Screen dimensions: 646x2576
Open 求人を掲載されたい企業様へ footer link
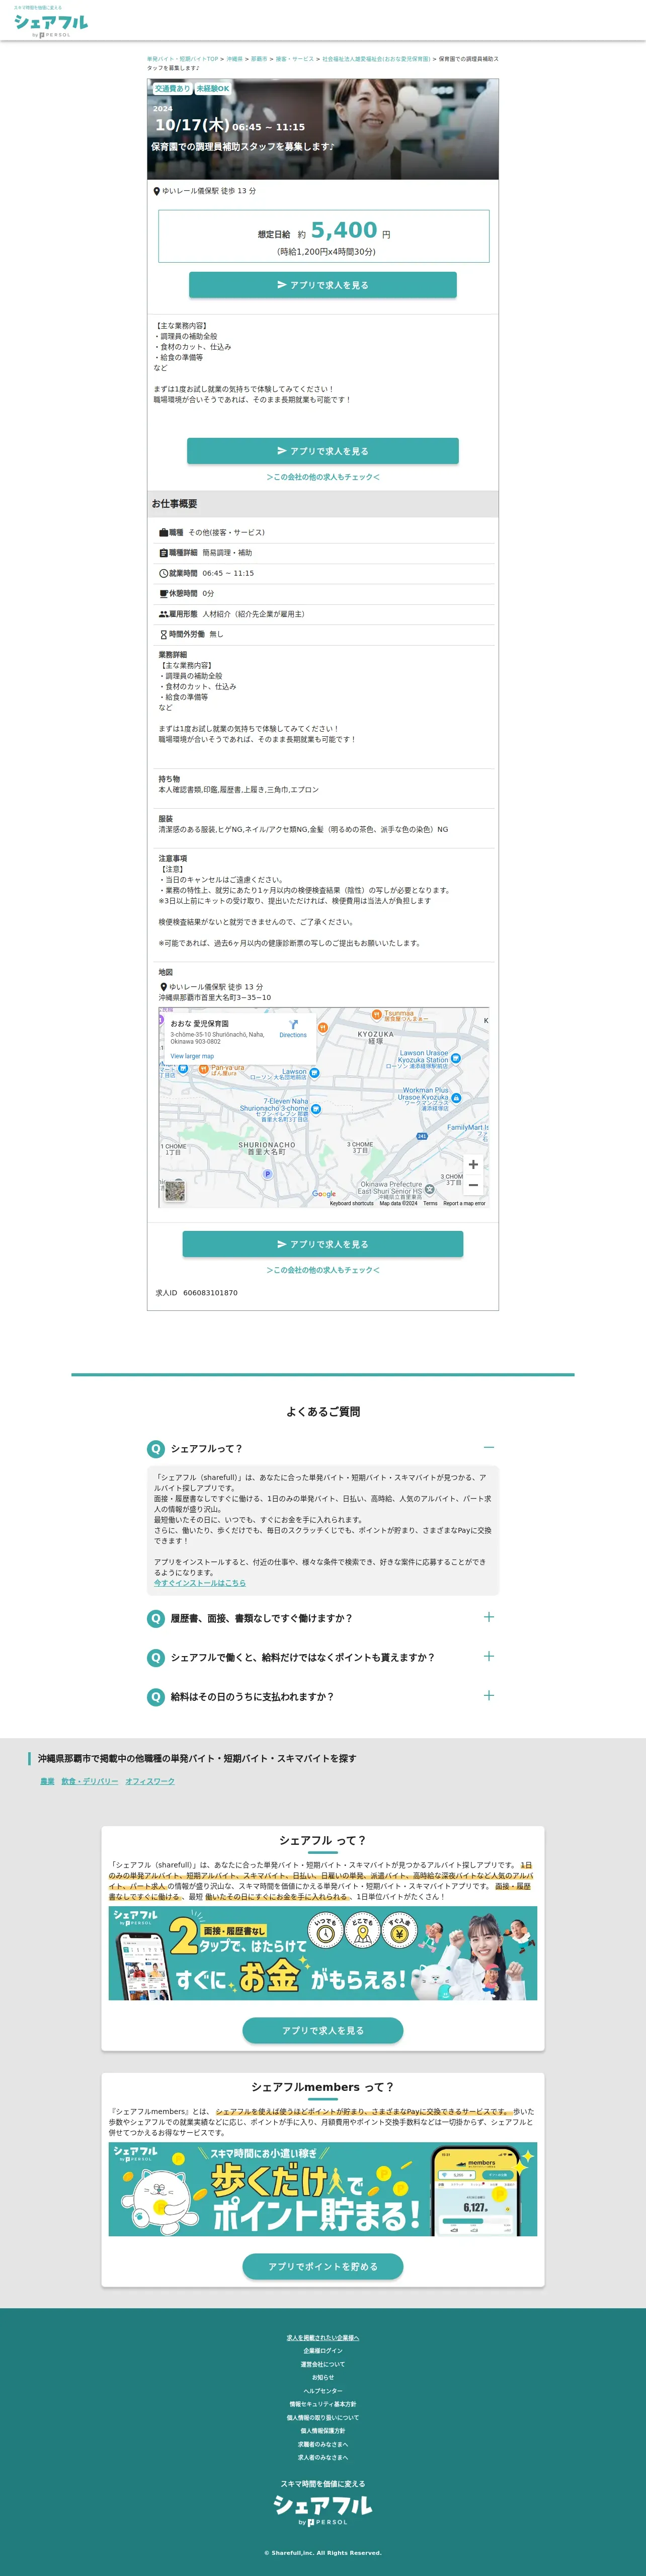click(323, 2338)
